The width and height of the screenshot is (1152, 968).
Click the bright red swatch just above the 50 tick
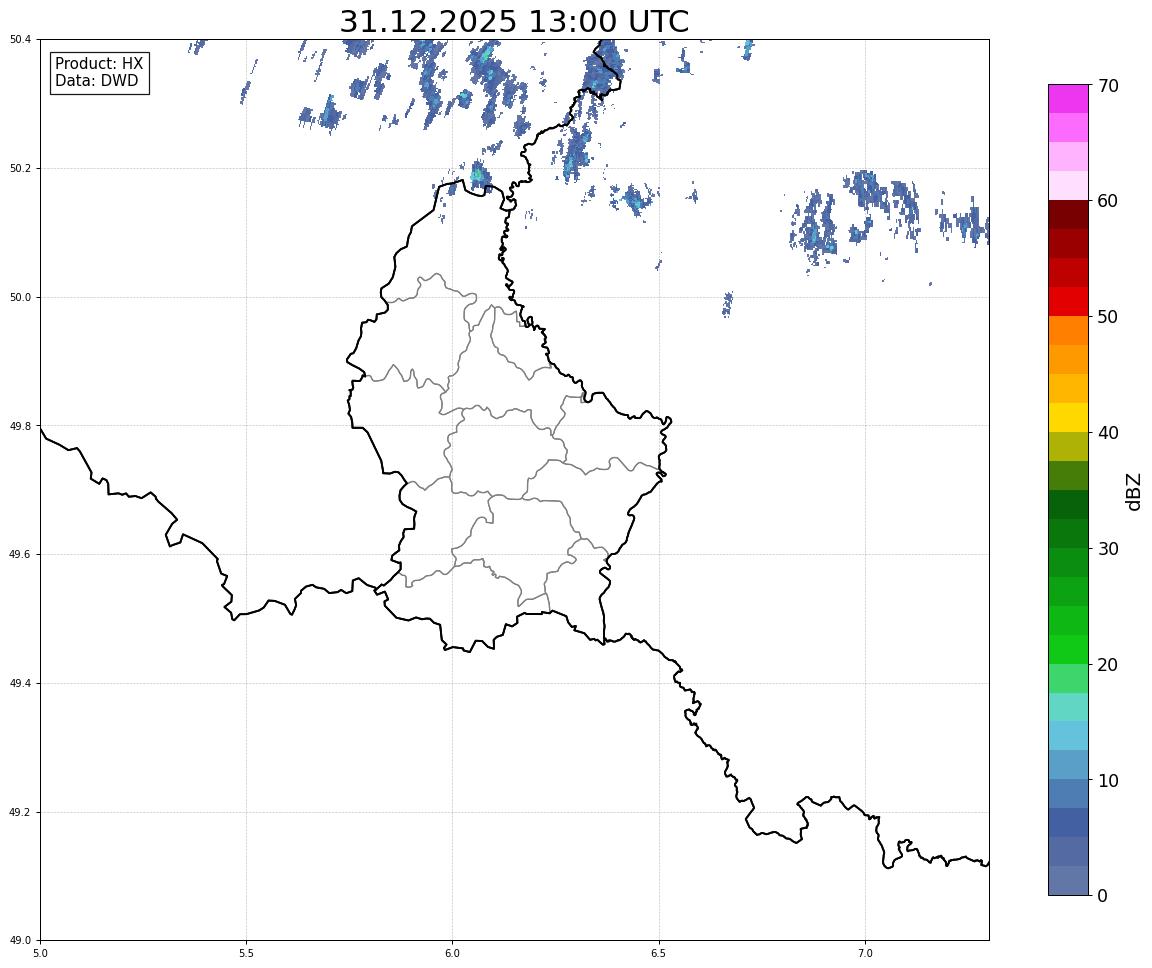click(x=1068, y=301)
